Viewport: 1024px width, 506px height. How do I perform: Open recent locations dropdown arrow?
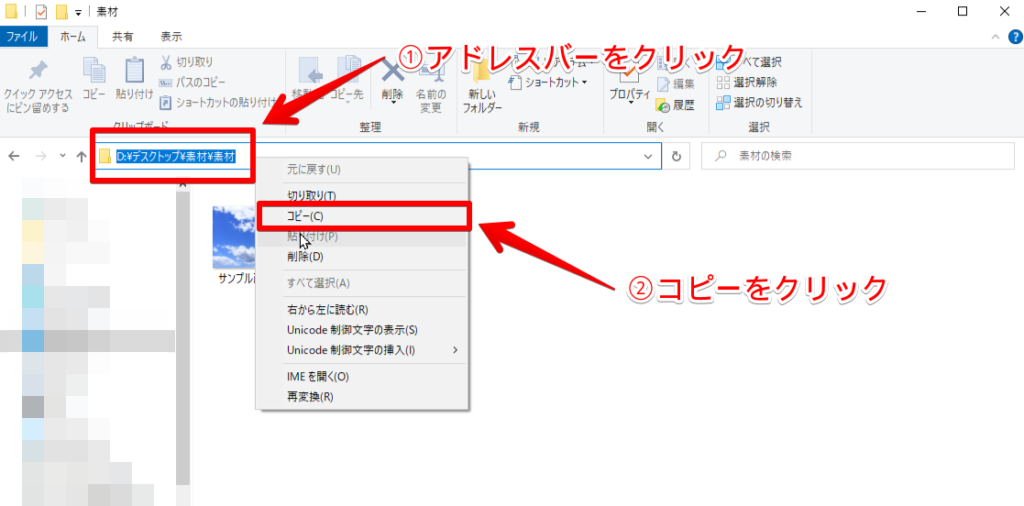pyautogui.click(x=63, y=157)
